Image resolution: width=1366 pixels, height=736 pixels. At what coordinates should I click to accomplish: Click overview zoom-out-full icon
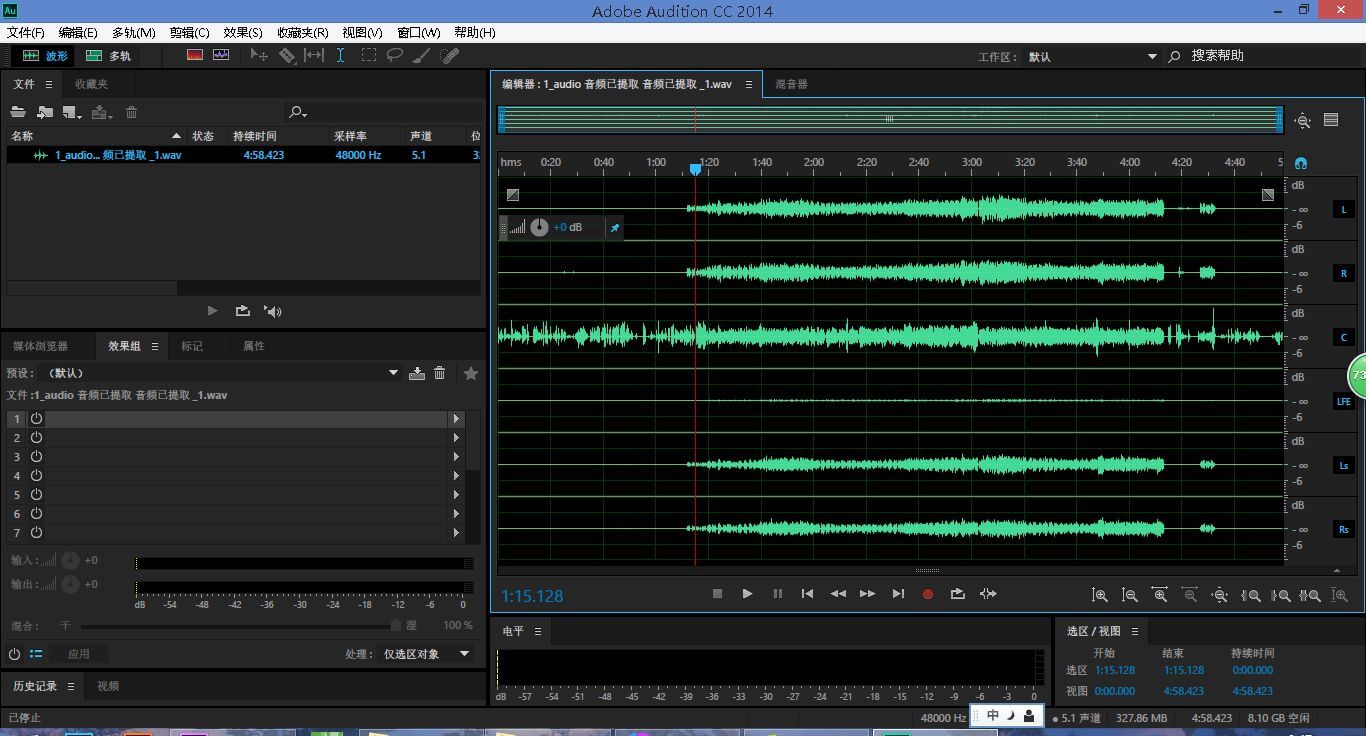(x=1302, y=121)
